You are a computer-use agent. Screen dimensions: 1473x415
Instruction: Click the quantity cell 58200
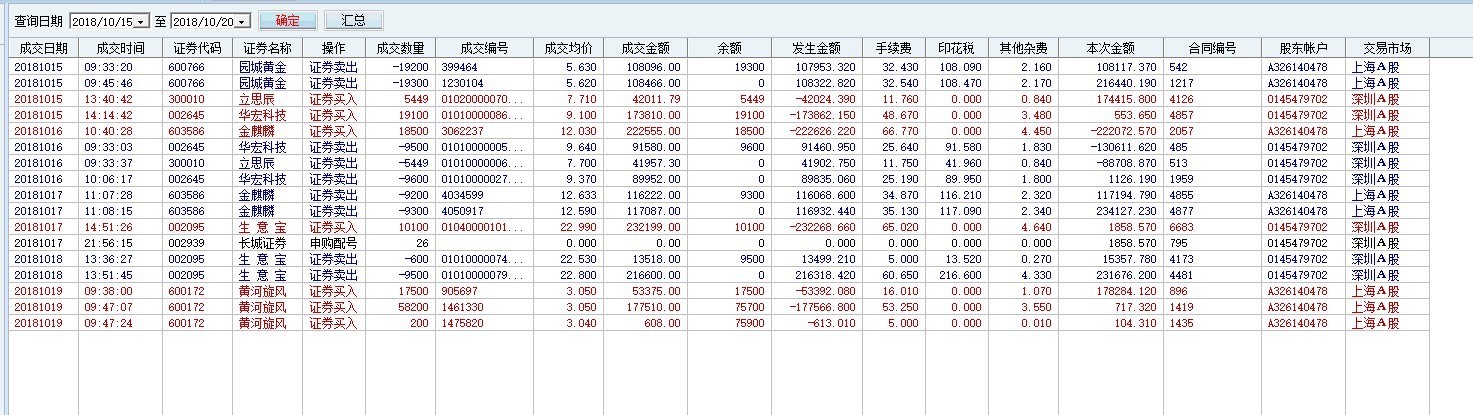coord(412,307)
